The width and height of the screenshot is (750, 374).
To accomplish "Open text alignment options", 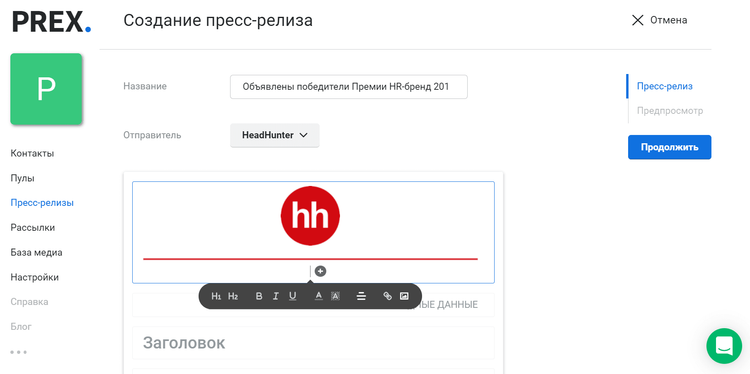I will click(361, 297).
